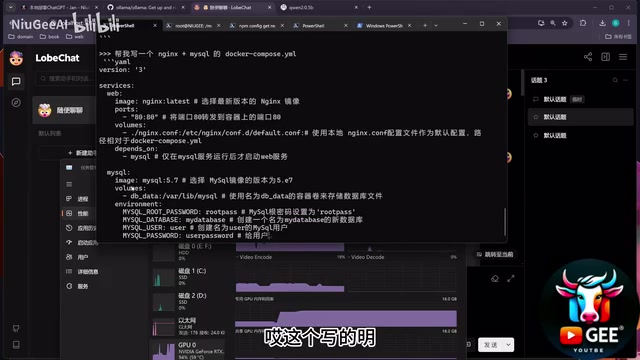The width and height of the screenshot is (640, 360).
Task: Click the eraser icon above the chat input
Action: [x=495, y=279]
